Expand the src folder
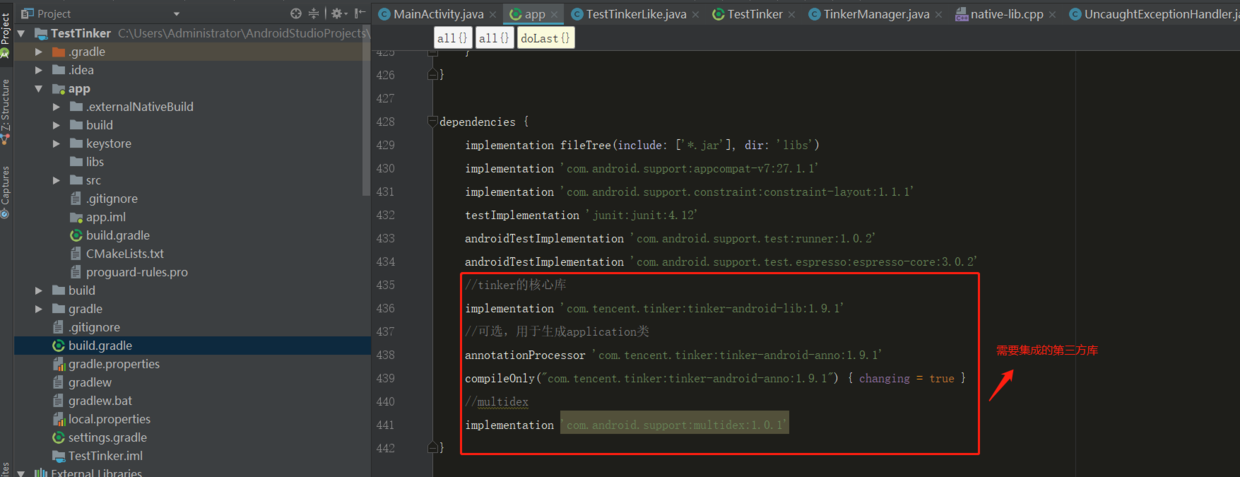This screenshot has width=1240, height=477. (57, 180)
